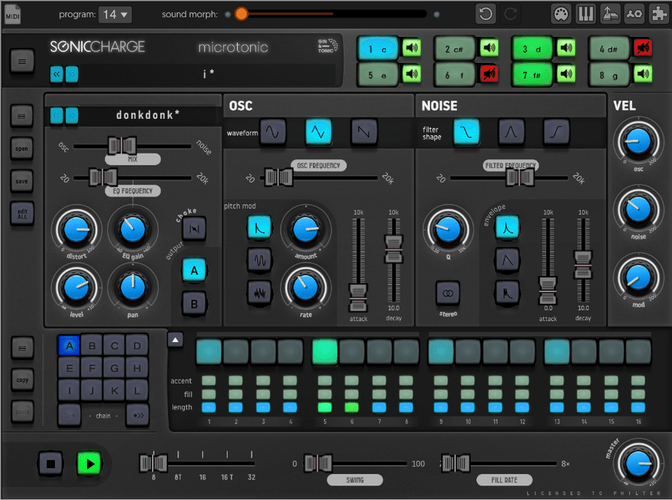Click the pattern copy button
This screenshot has width=672, height=500.
click(22, 380)
